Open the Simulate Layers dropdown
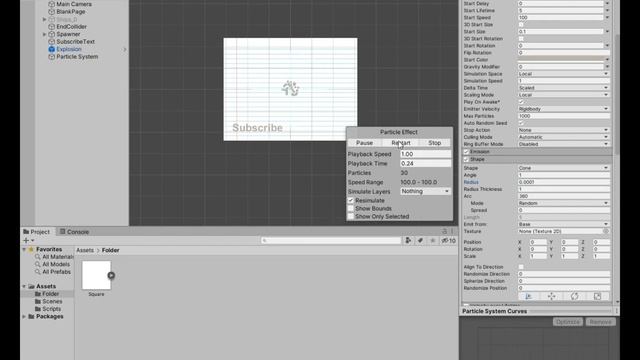640x360 pixels. (x=425, y=191)
